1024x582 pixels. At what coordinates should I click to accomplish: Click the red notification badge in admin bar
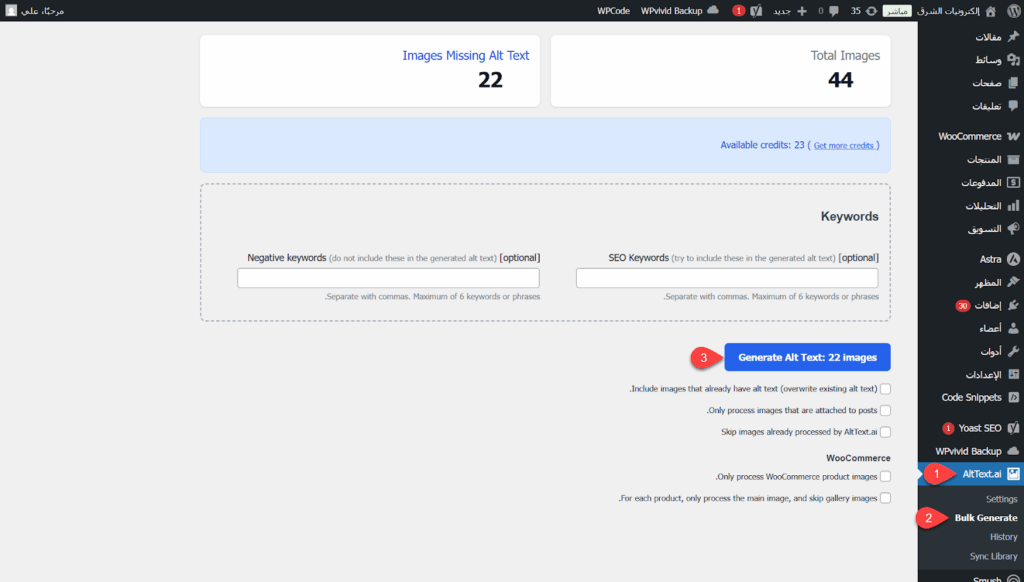click(739, 10)
